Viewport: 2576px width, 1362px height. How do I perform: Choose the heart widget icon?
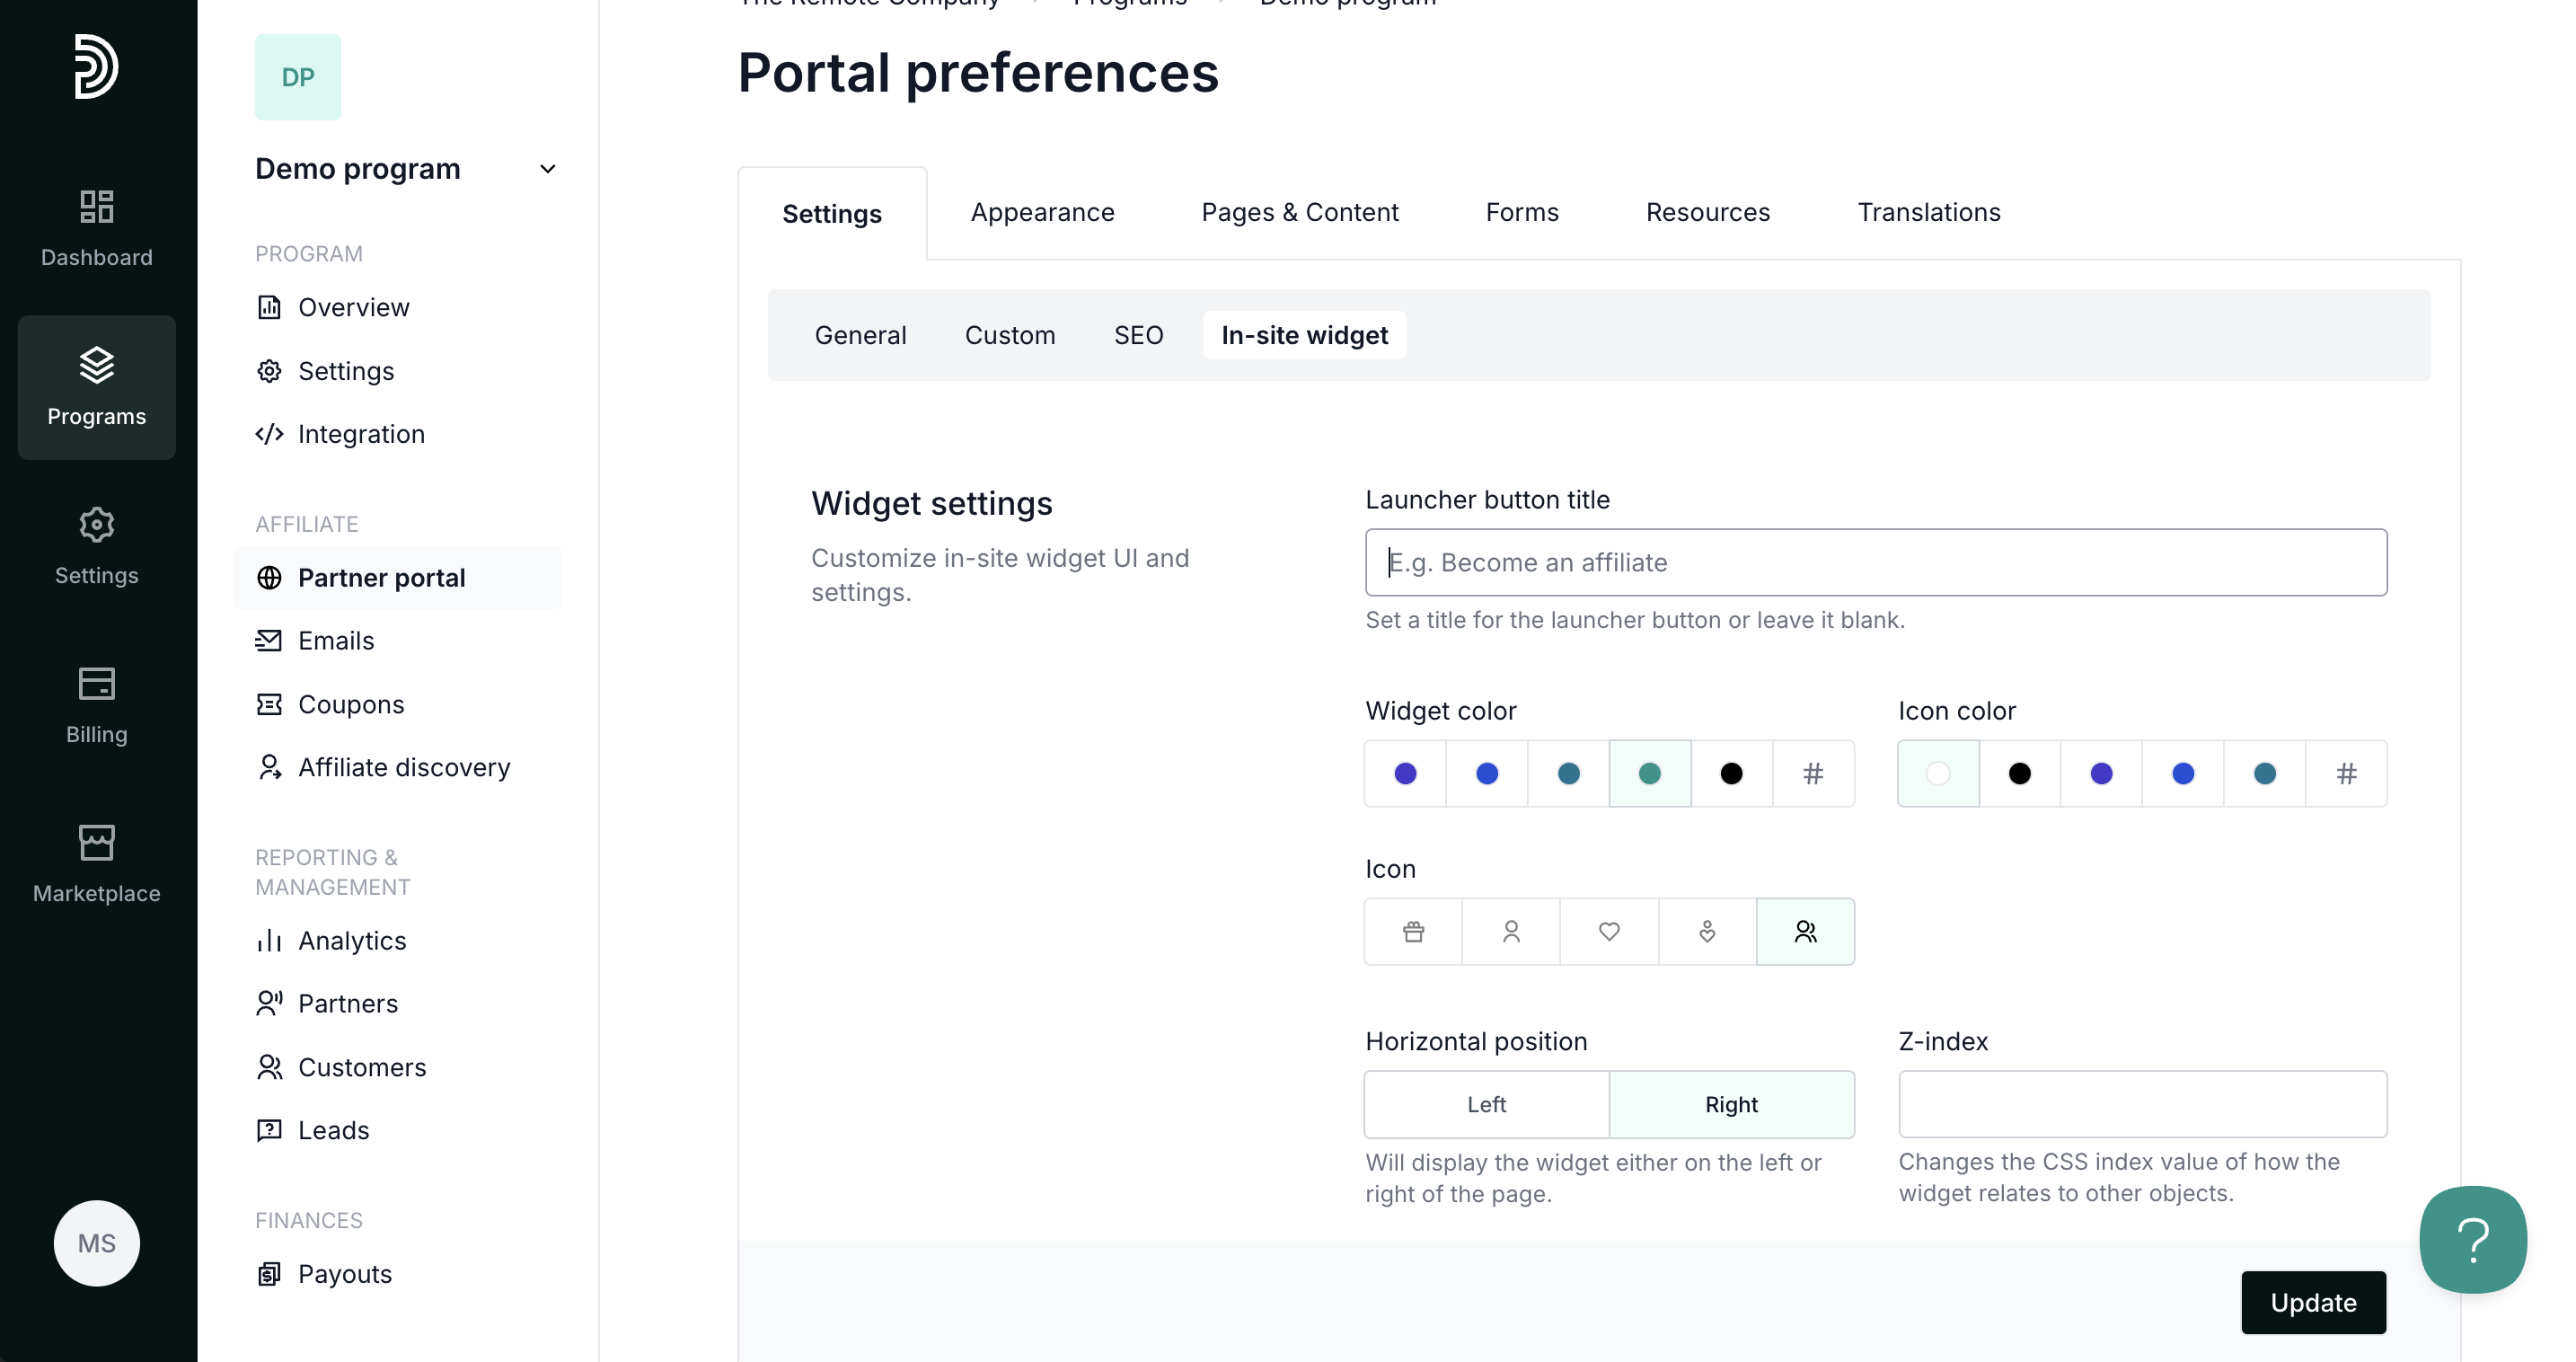[x=1608, y=931]
